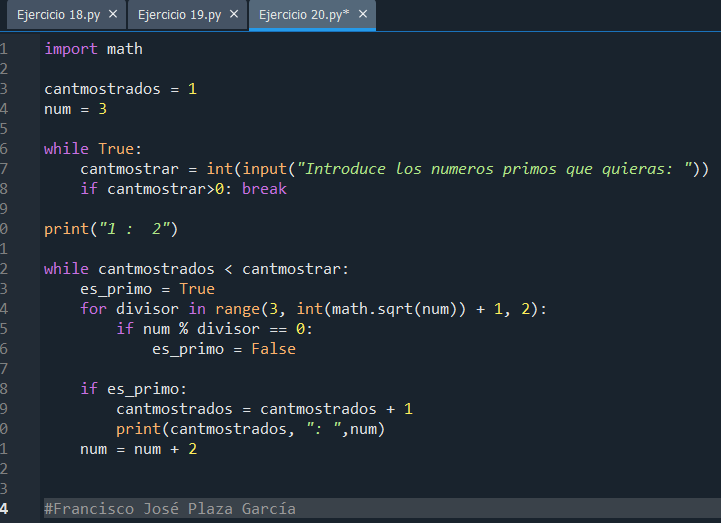The width and height of the screenshot is (721, 523).
Task: Click the 'es_primo = False' assignment
Action: pos(223,349)
